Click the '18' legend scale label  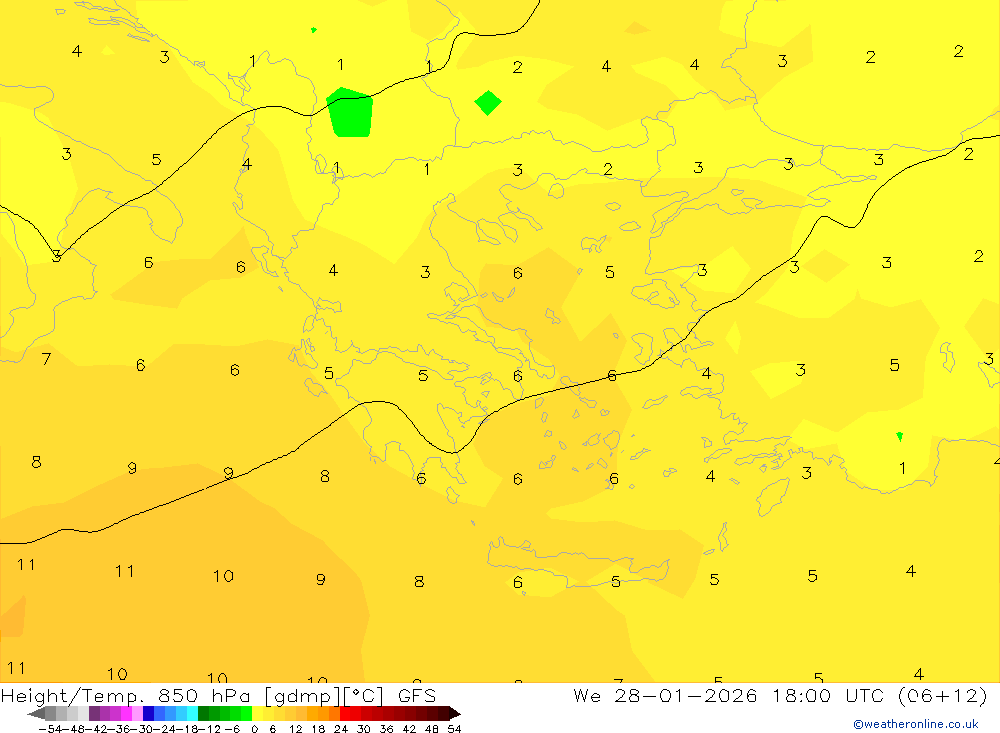click(x=318, y=729)
